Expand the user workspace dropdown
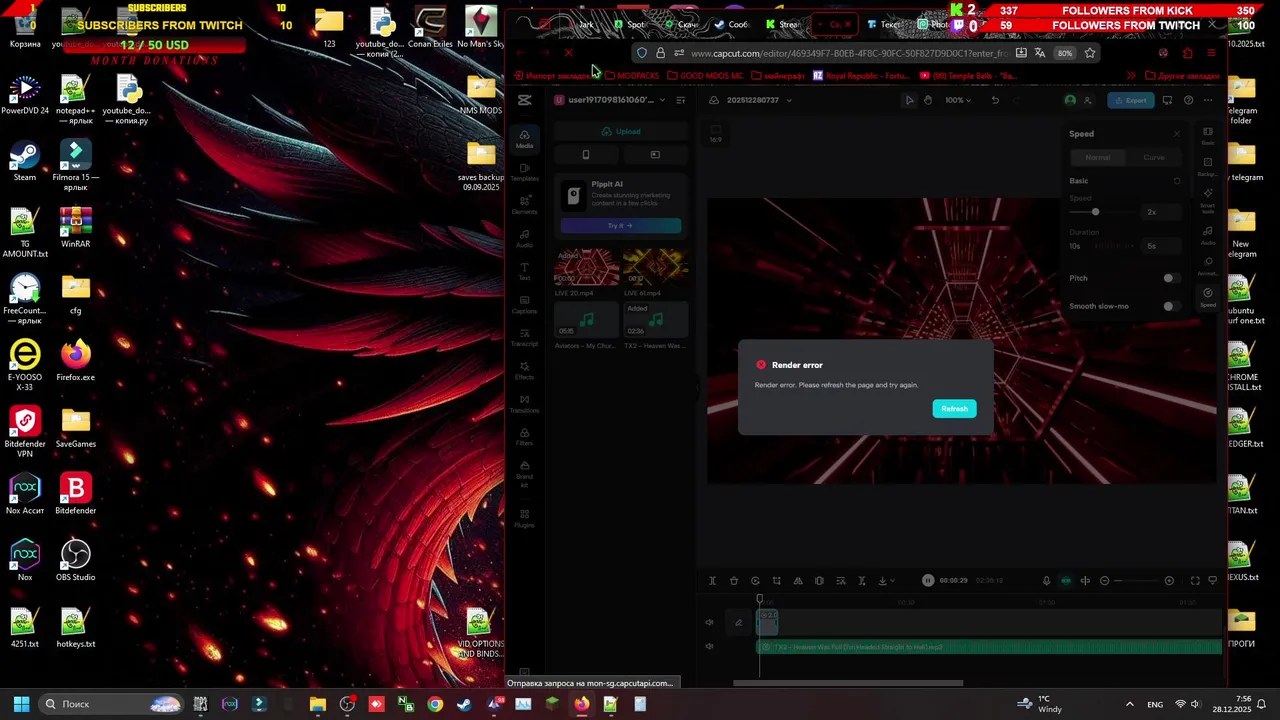 coord(661,100)
